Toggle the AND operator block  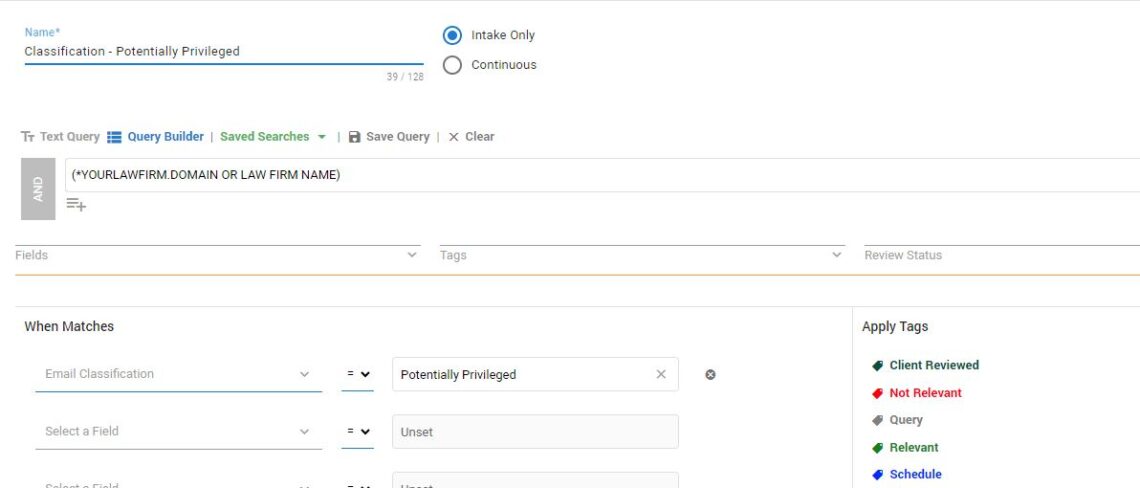(38, 189)
